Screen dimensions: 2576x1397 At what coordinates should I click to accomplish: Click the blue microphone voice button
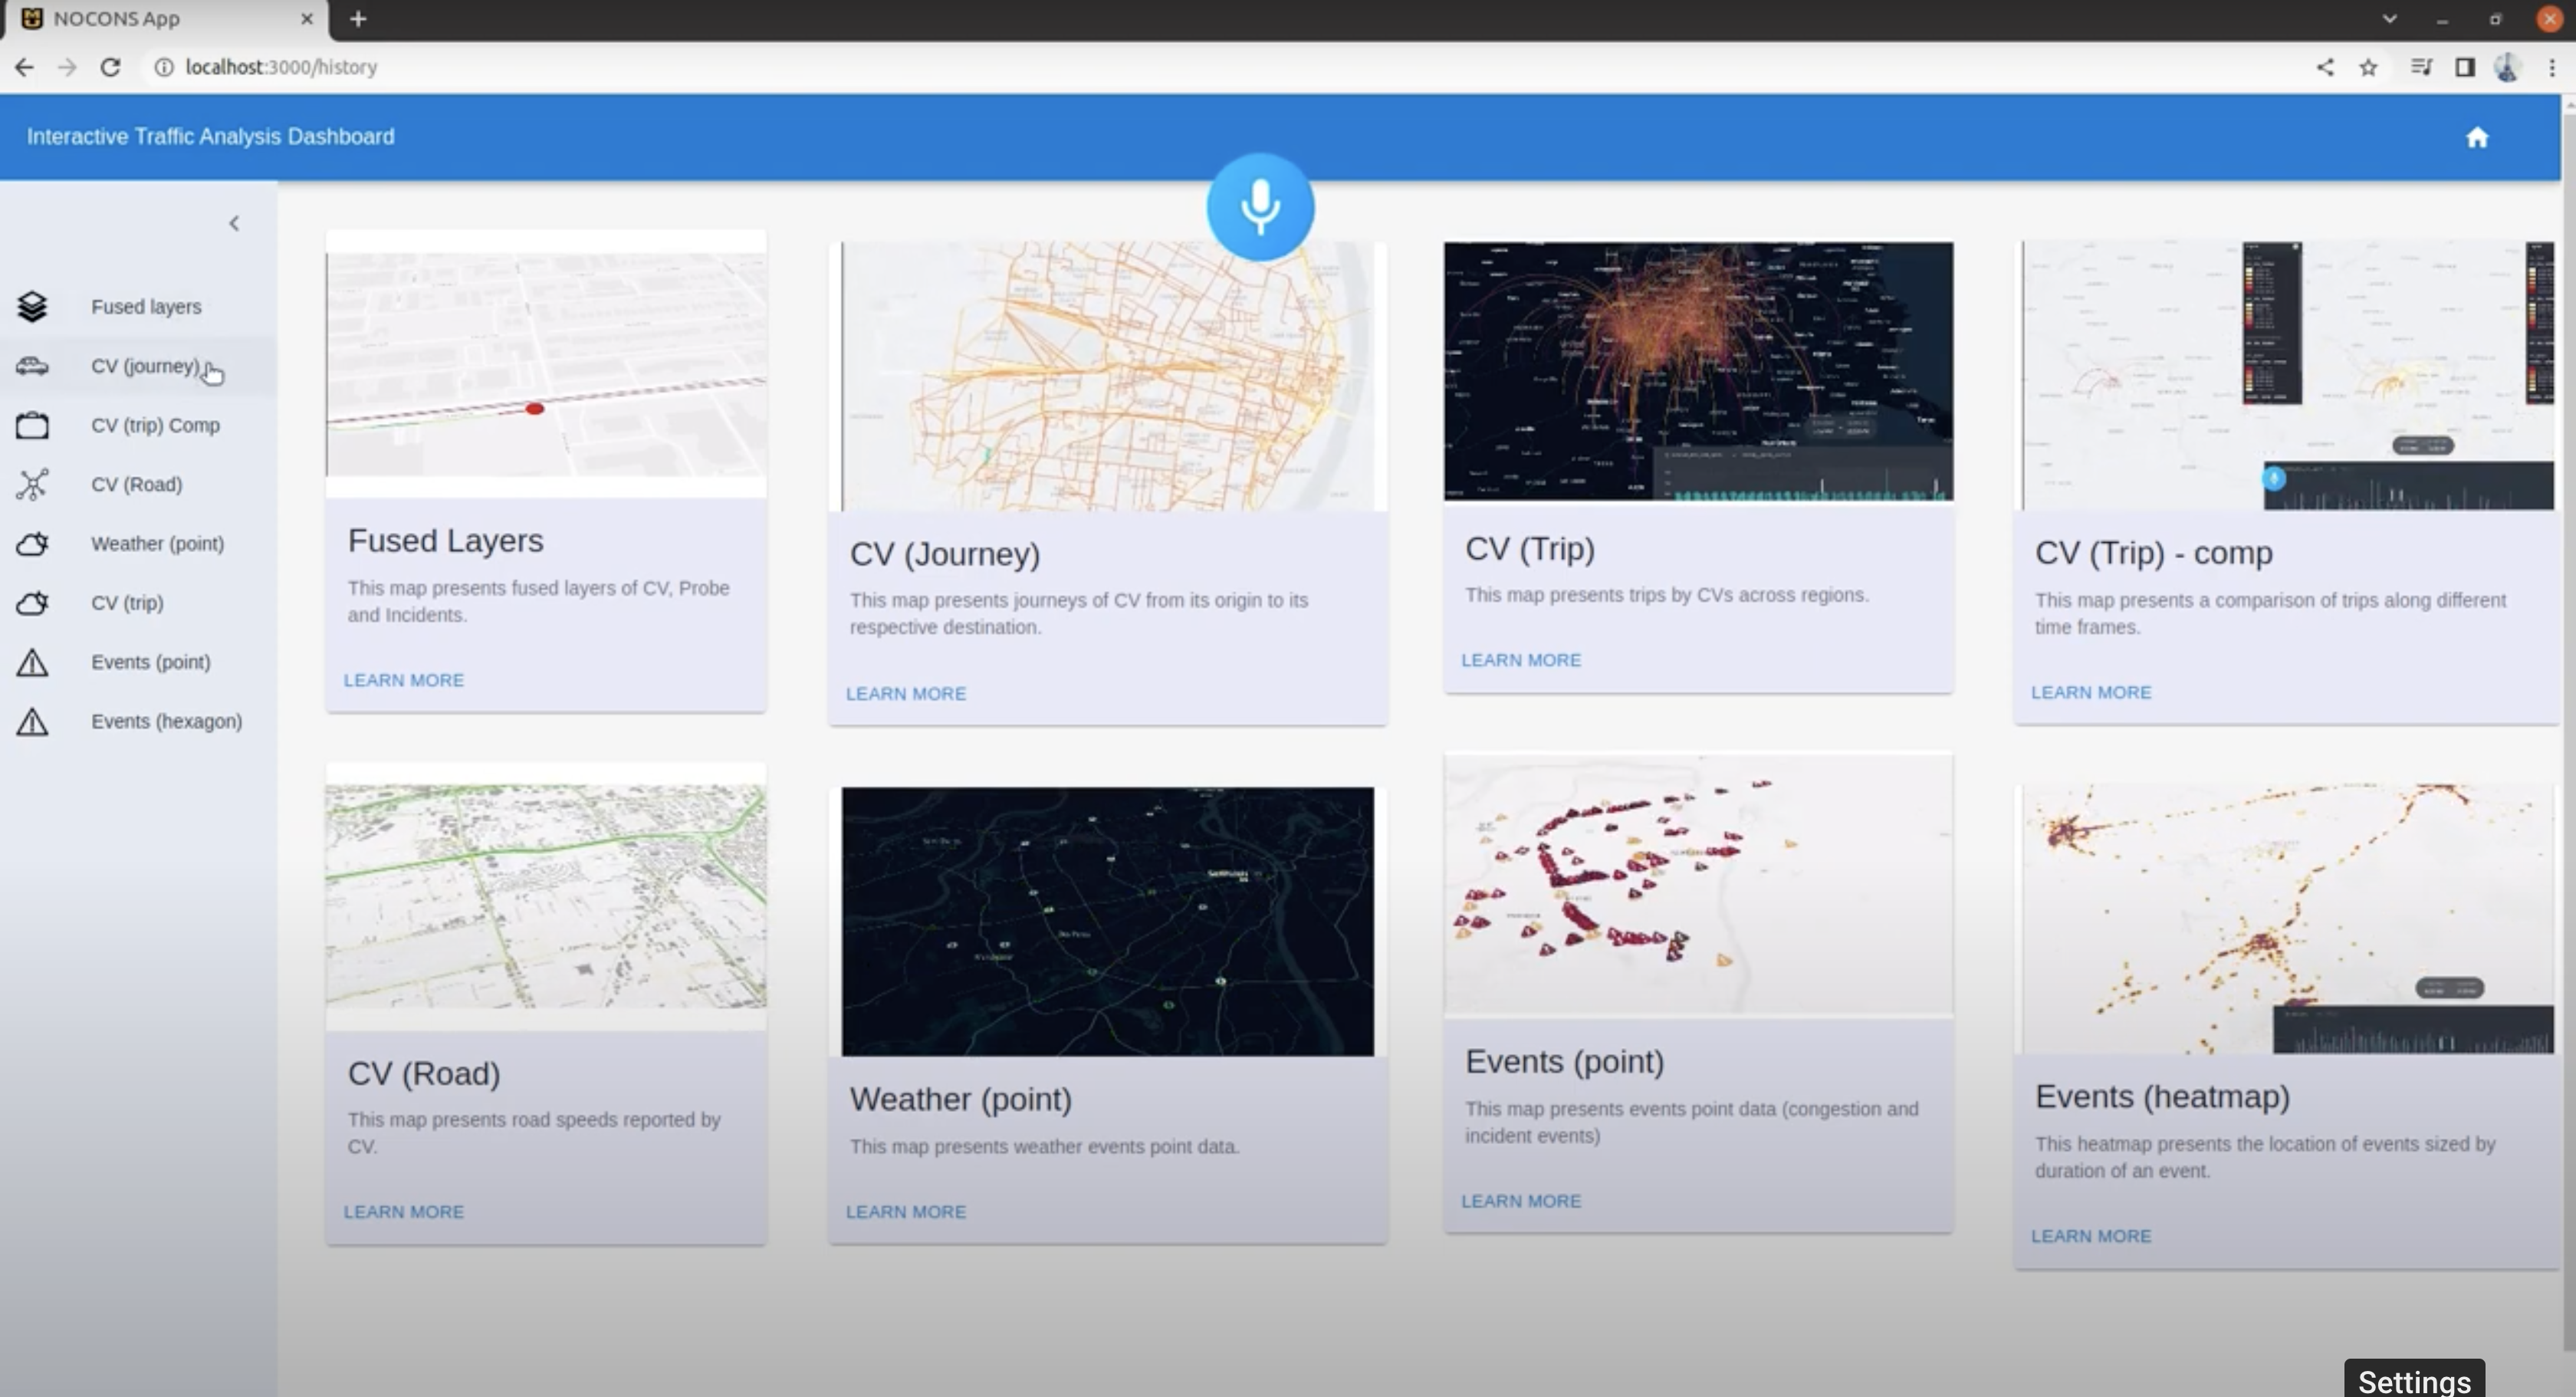pos(1260,207)
